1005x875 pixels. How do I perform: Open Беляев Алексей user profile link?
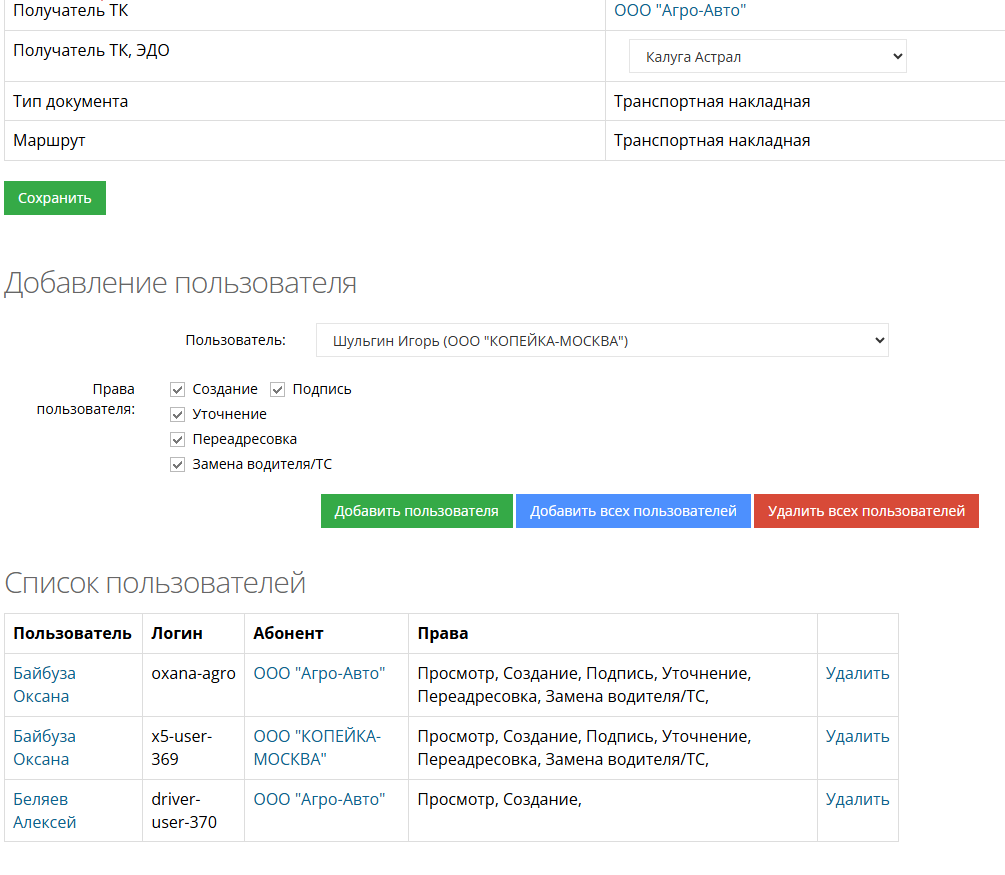(45, 811)
